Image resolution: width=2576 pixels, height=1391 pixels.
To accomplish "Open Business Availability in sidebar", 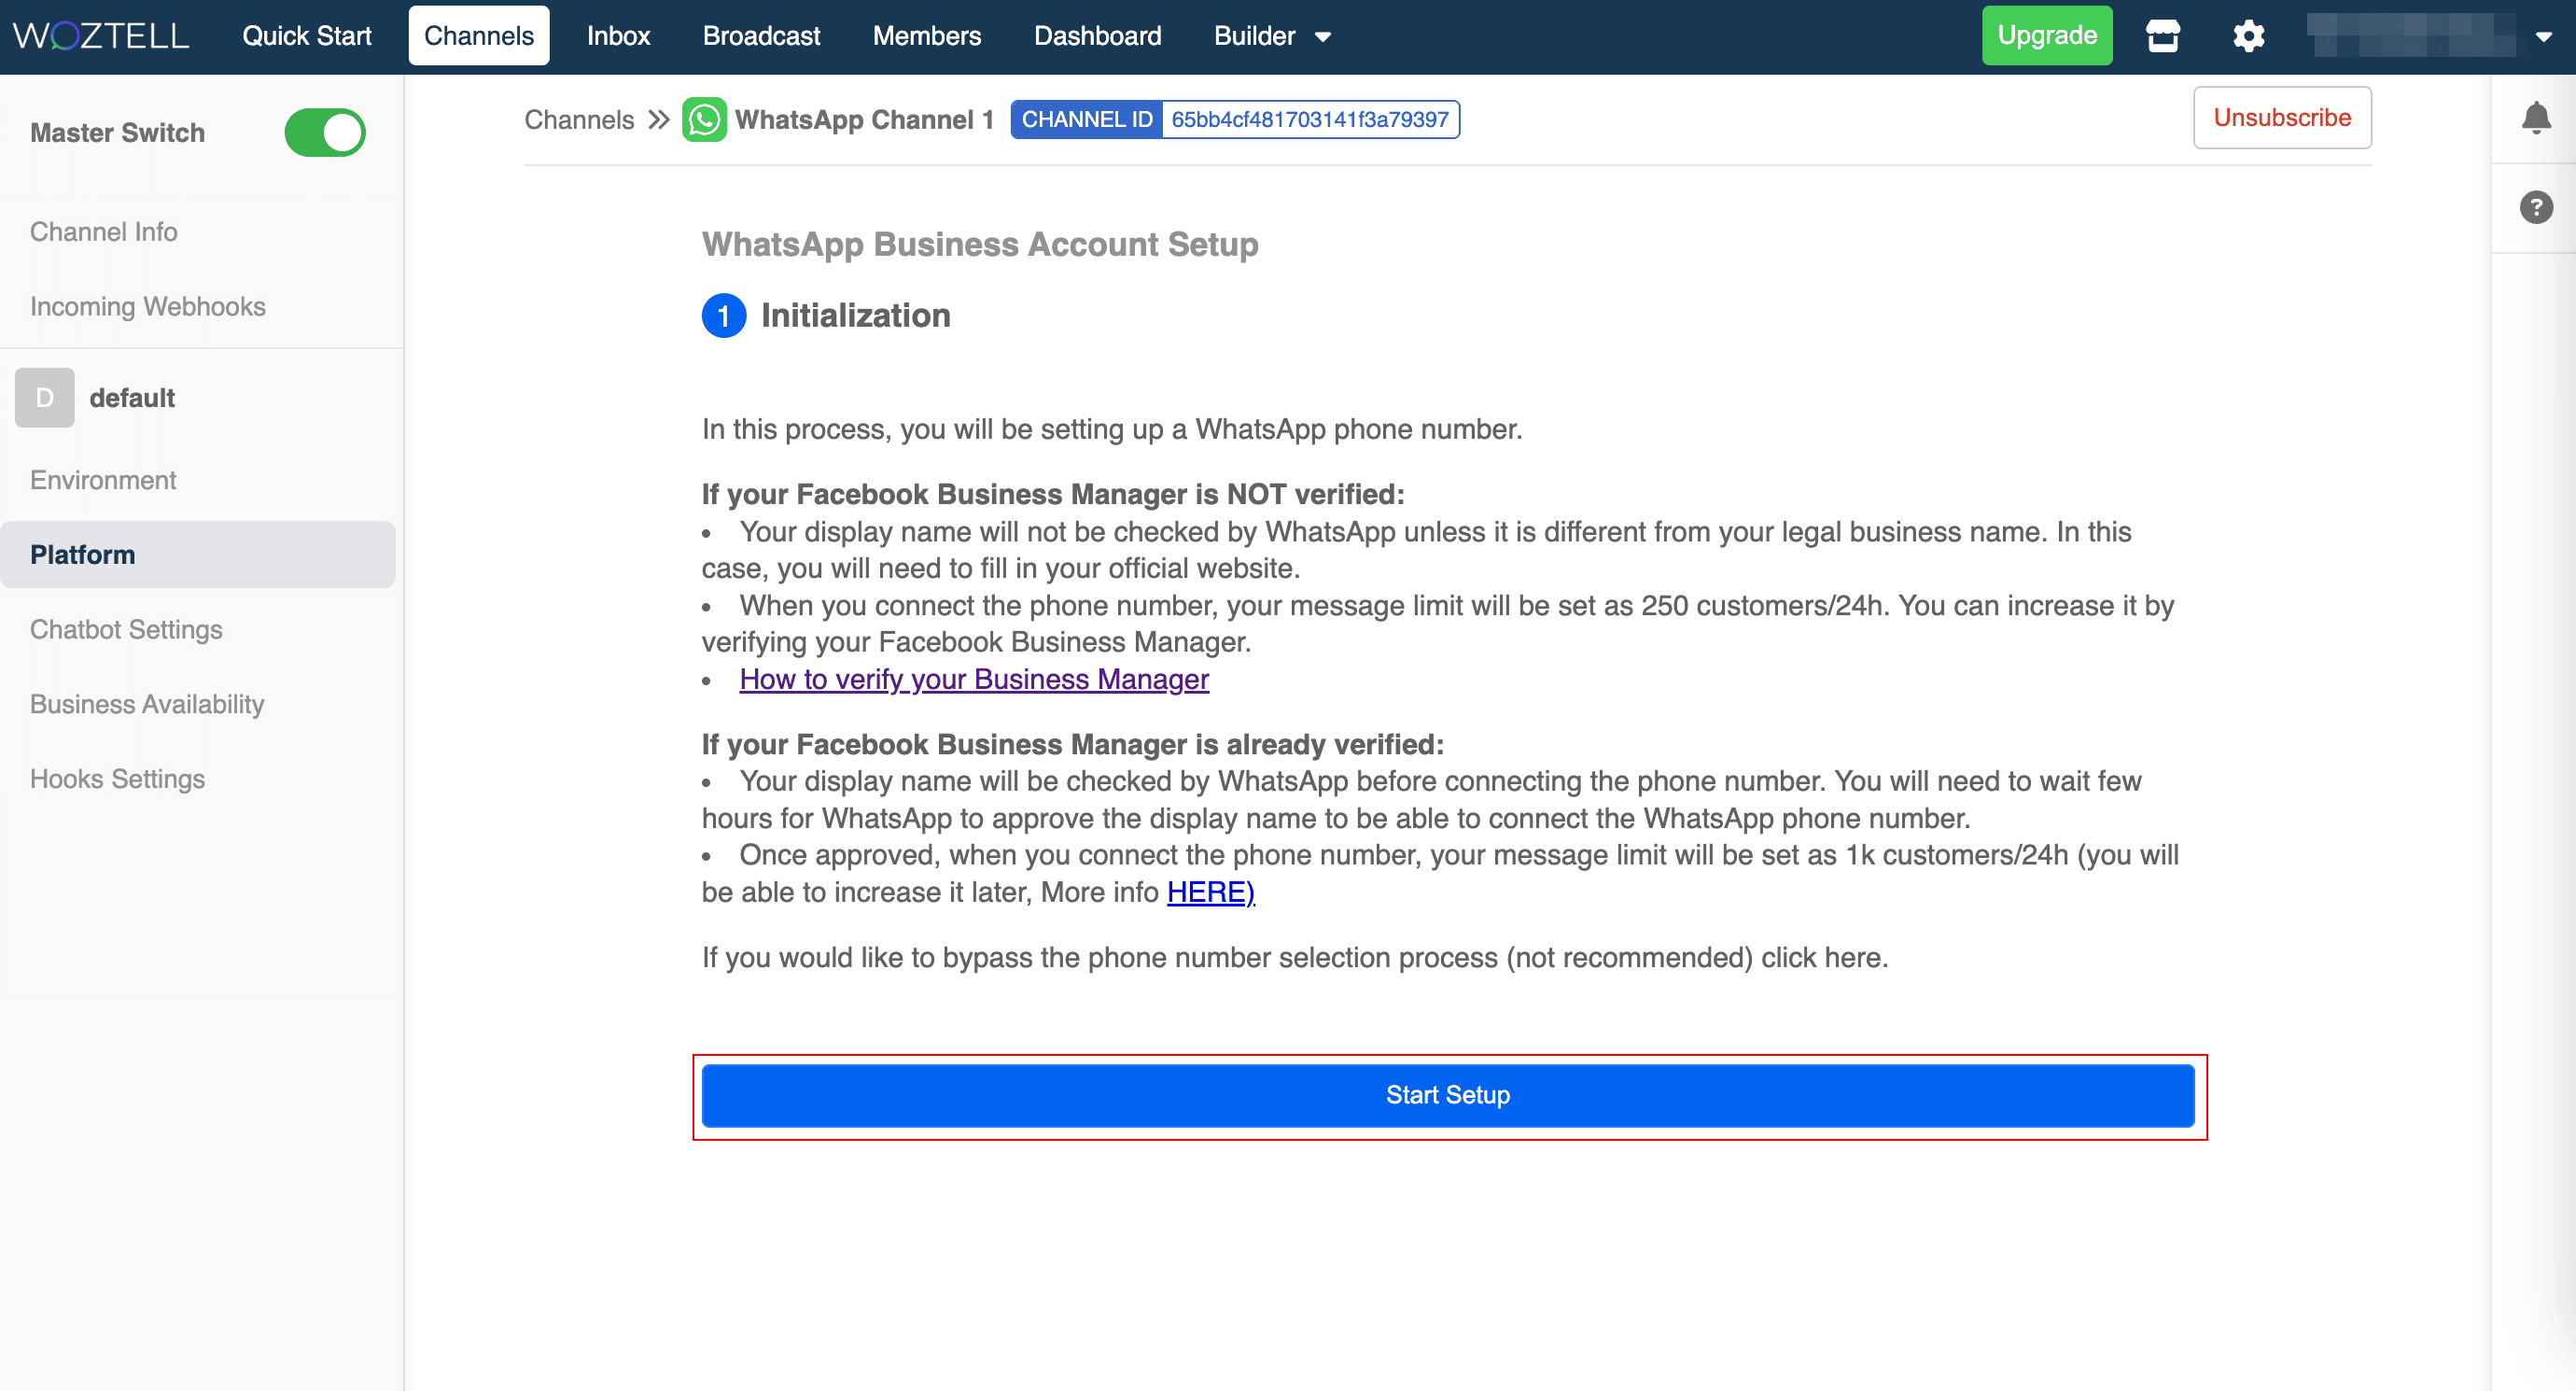I will (x=147, y=705).
